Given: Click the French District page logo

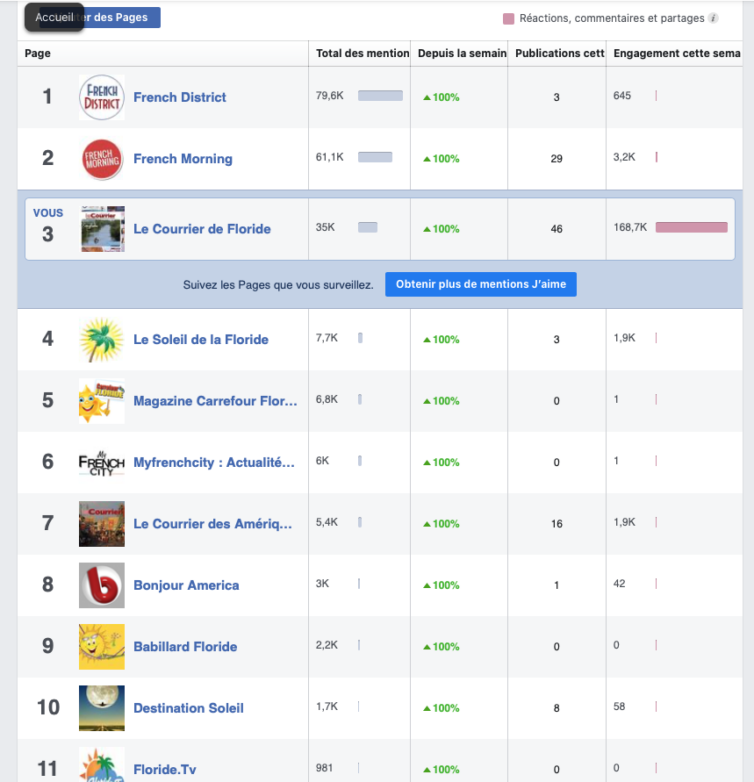Looking at the screenshot, I should click(x=101, y=97).
